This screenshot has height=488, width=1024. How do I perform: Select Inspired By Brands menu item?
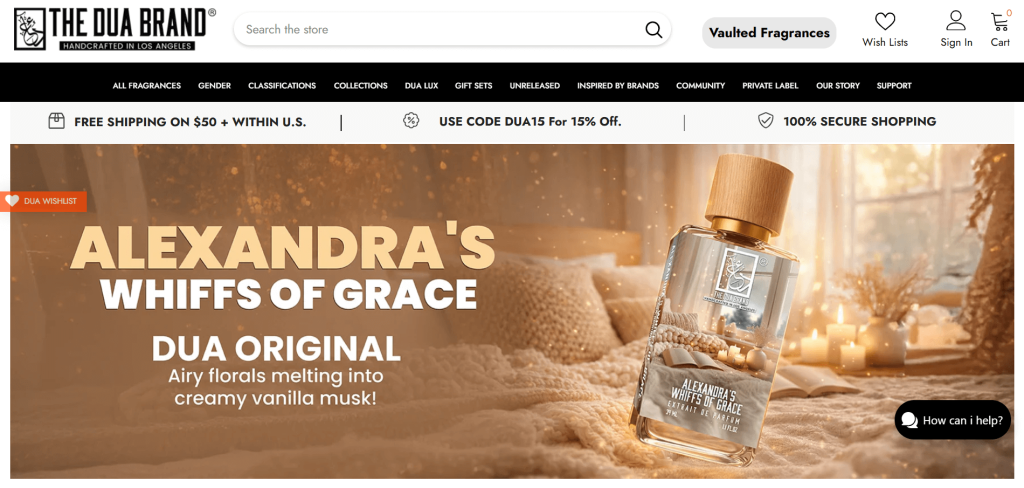(x=618, y=86)
